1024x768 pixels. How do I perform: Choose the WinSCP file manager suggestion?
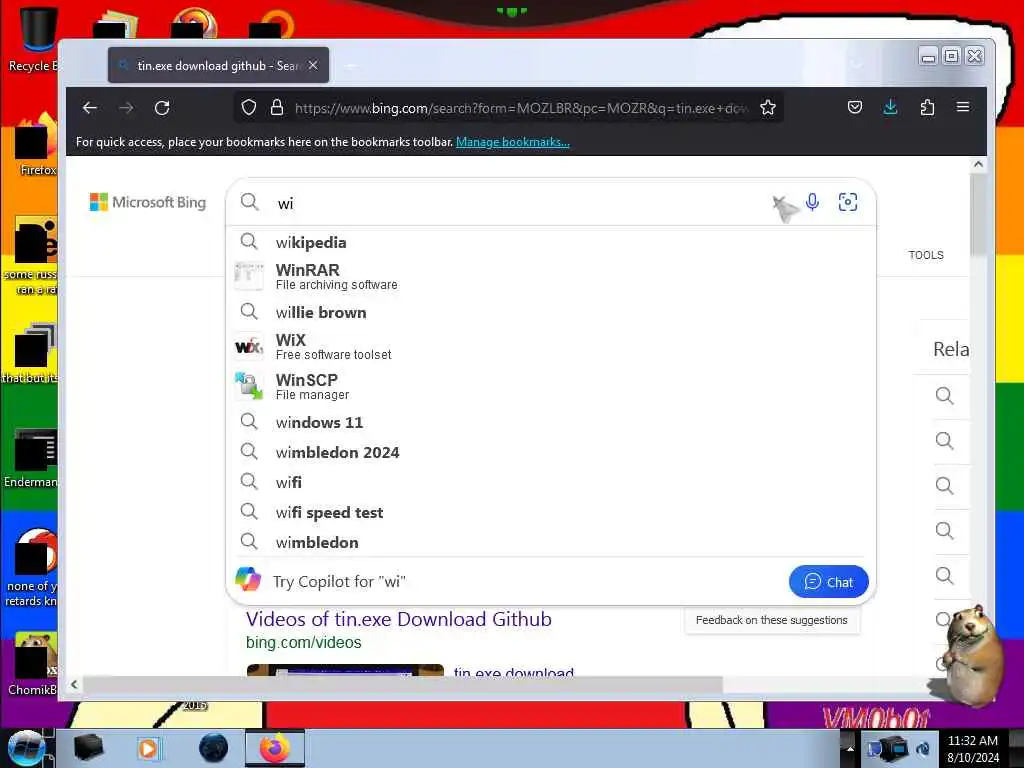(x=550, y=387)
